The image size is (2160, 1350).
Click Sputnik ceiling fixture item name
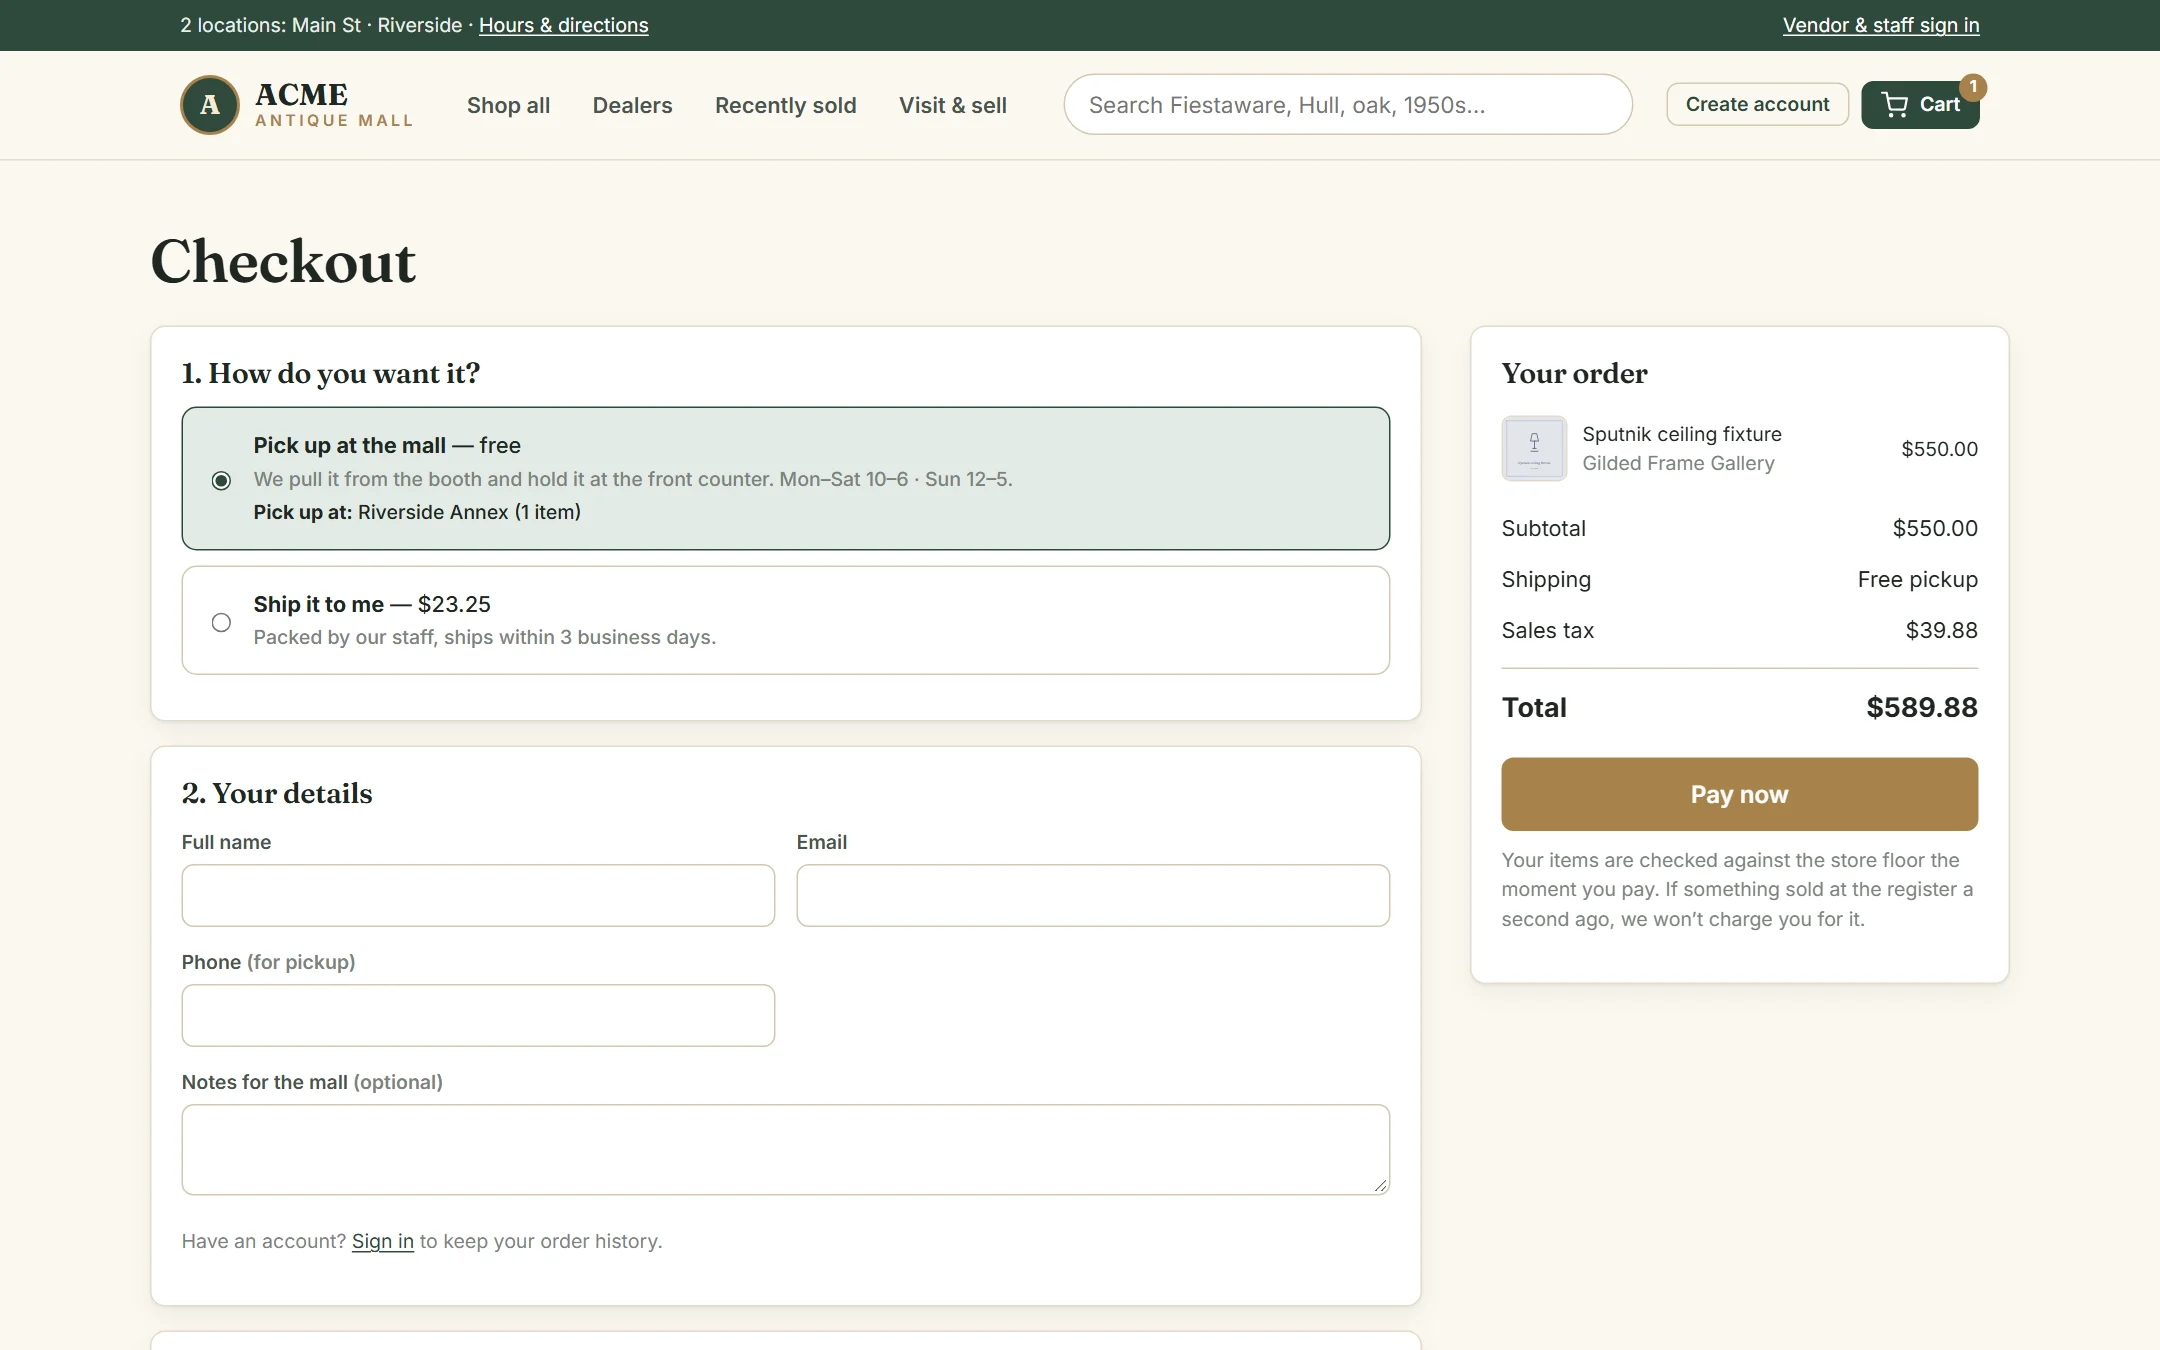coord(1681,434)
